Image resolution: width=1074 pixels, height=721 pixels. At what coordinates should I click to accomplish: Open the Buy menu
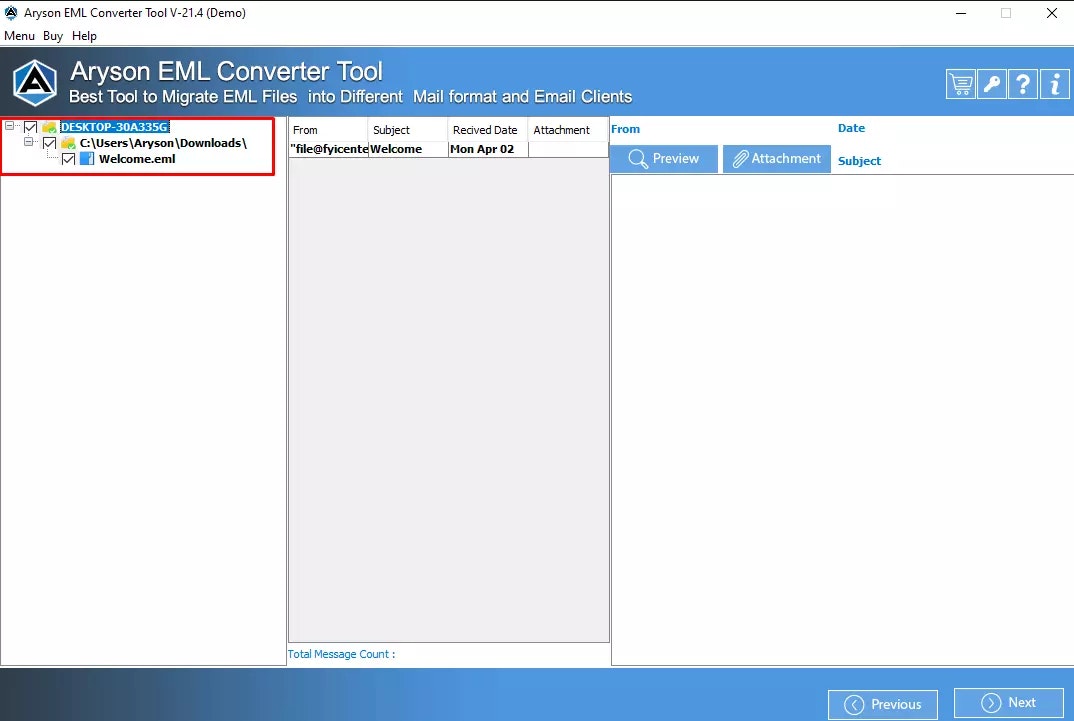click(x=53, y=36)
